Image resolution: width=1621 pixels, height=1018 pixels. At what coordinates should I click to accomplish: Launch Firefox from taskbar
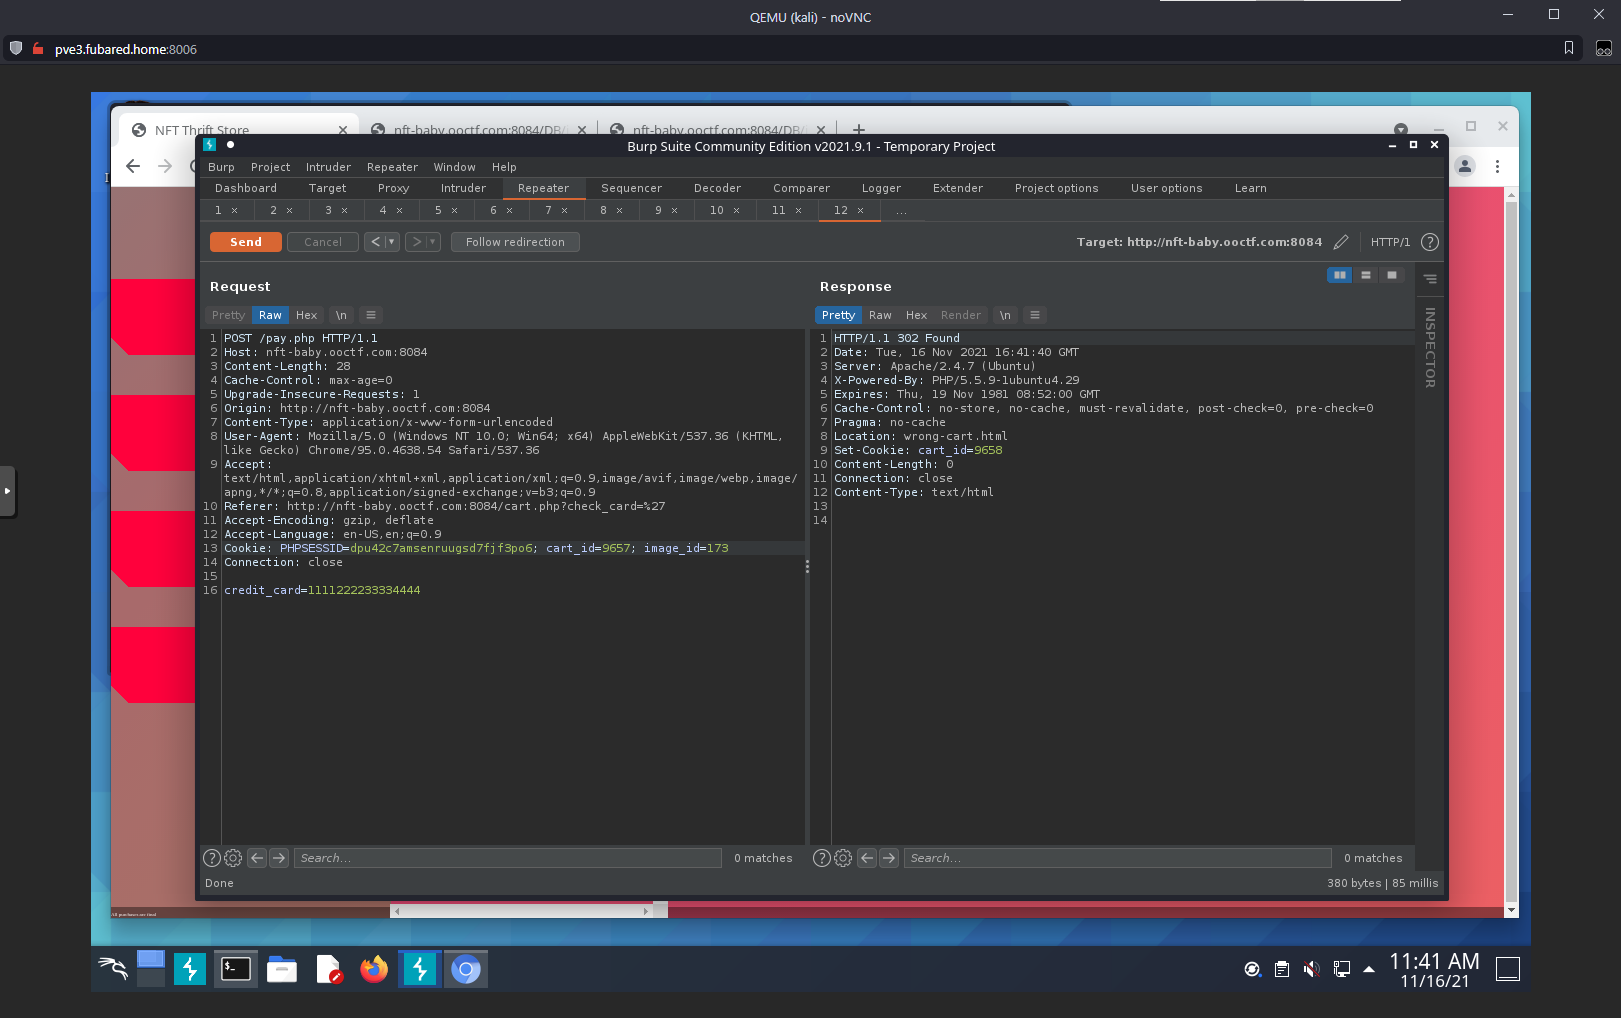[x=374, y=969]
